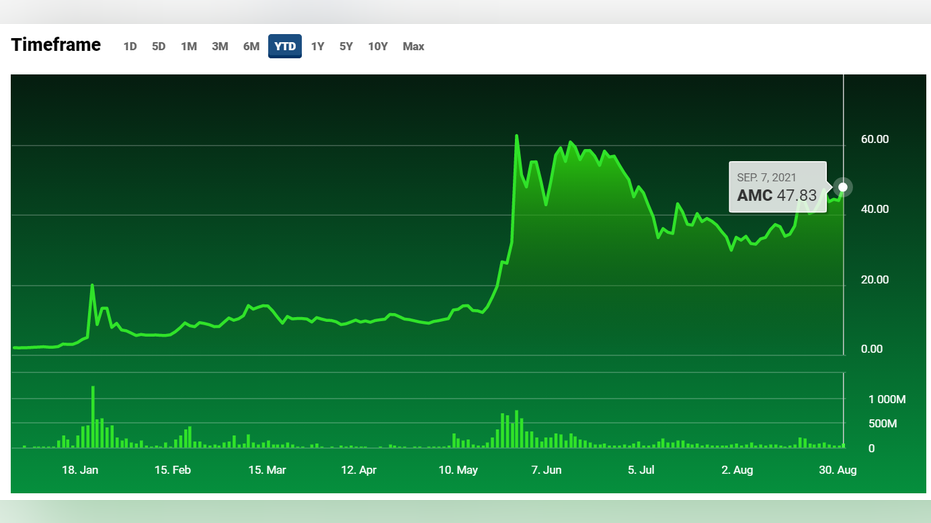Switch to the 5Y timeframe
Image resolution: width=931 pixels, height=523 pixels.
(x=346, y=46)
